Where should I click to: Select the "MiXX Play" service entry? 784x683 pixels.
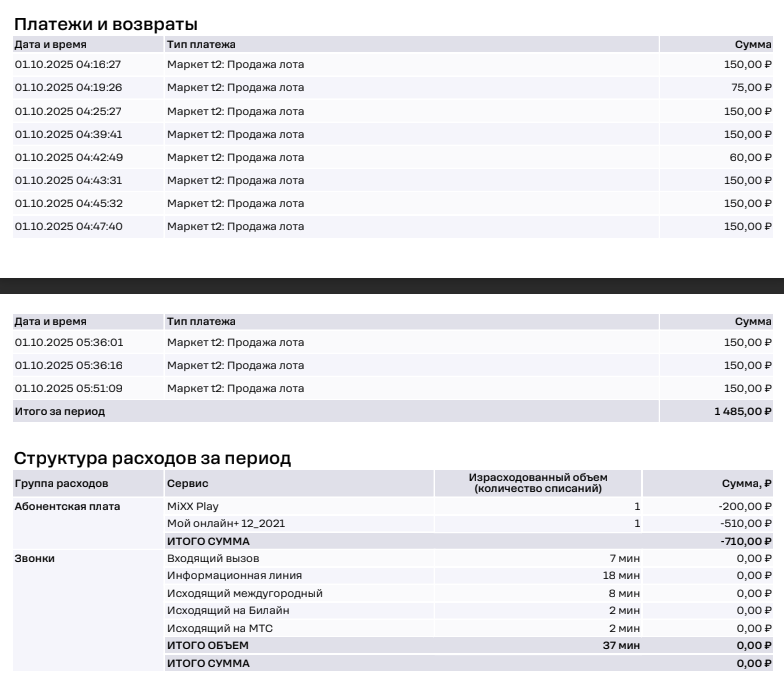point(192,507)
